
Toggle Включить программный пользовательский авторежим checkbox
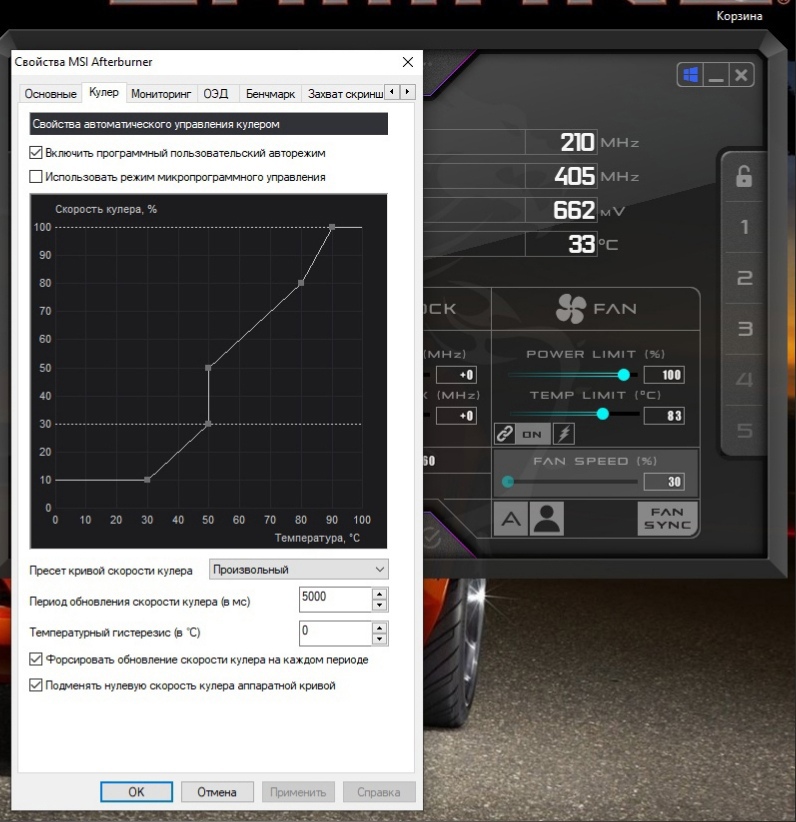click(x=36, y=153)
